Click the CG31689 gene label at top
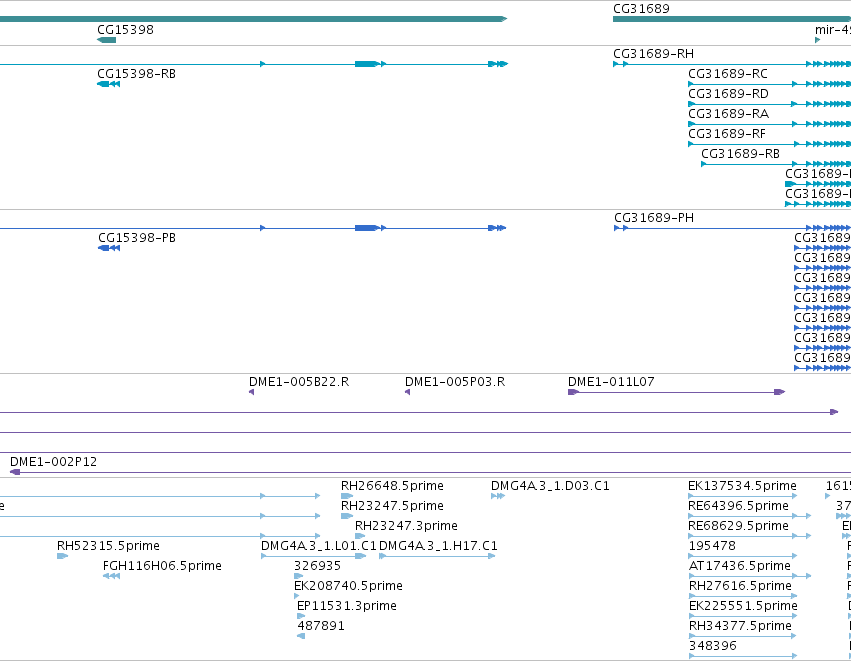Viewport: 851px width, 661px height. pos(641,9)
